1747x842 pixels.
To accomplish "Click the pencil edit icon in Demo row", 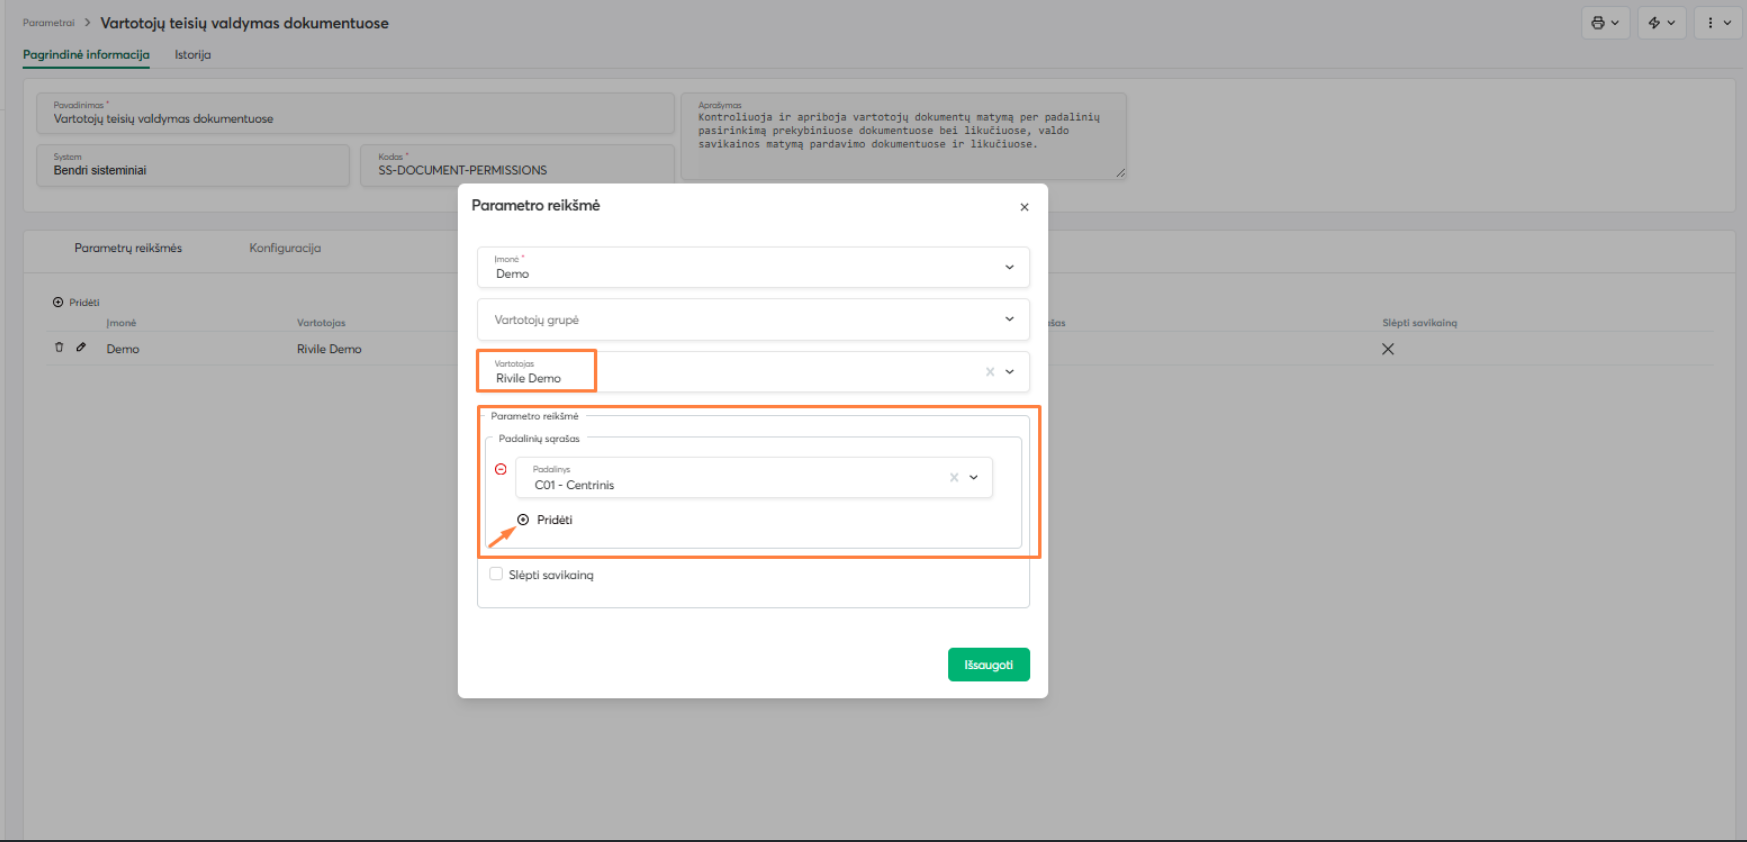I will pyautogui.click(x=81, y=348).
